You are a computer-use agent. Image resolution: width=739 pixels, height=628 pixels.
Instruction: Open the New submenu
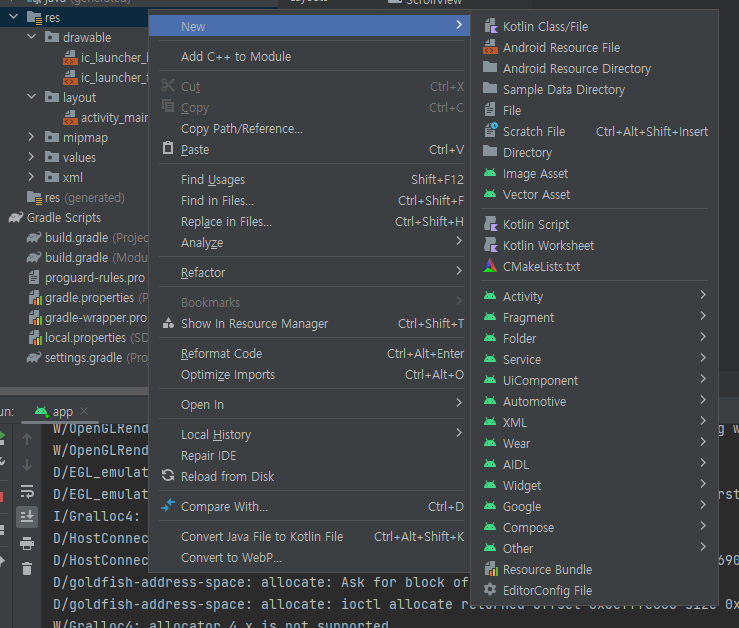(309, 25)
